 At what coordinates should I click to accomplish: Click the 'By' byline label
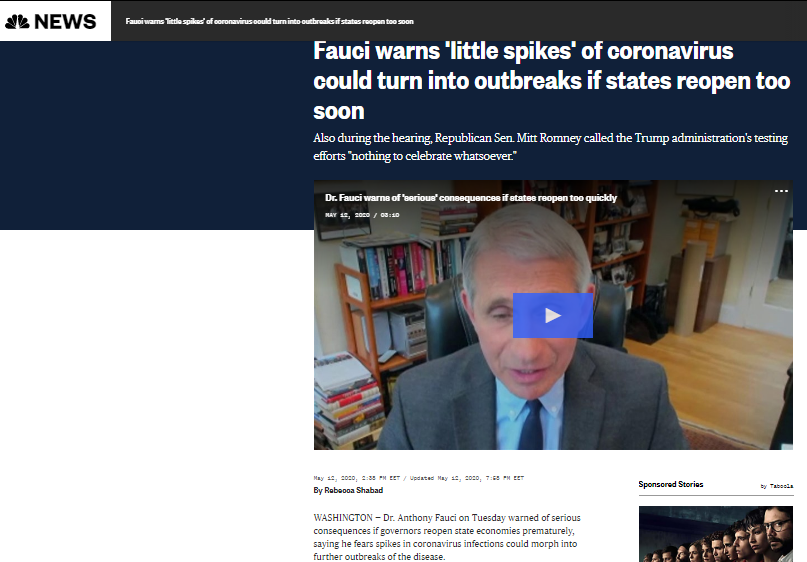318,490
